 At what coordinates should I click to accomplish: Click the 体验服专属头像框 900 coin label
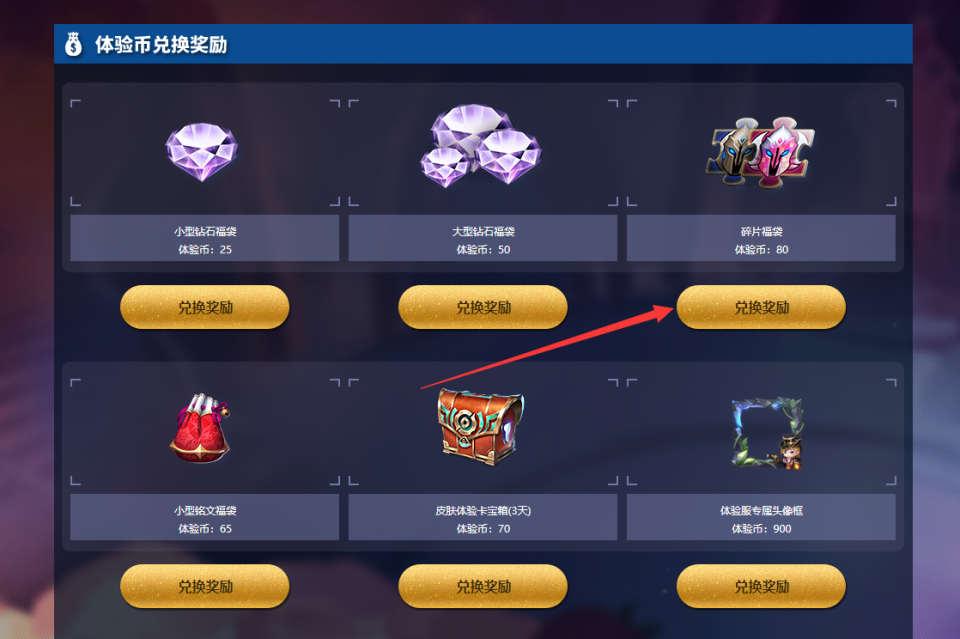(761, 529)
